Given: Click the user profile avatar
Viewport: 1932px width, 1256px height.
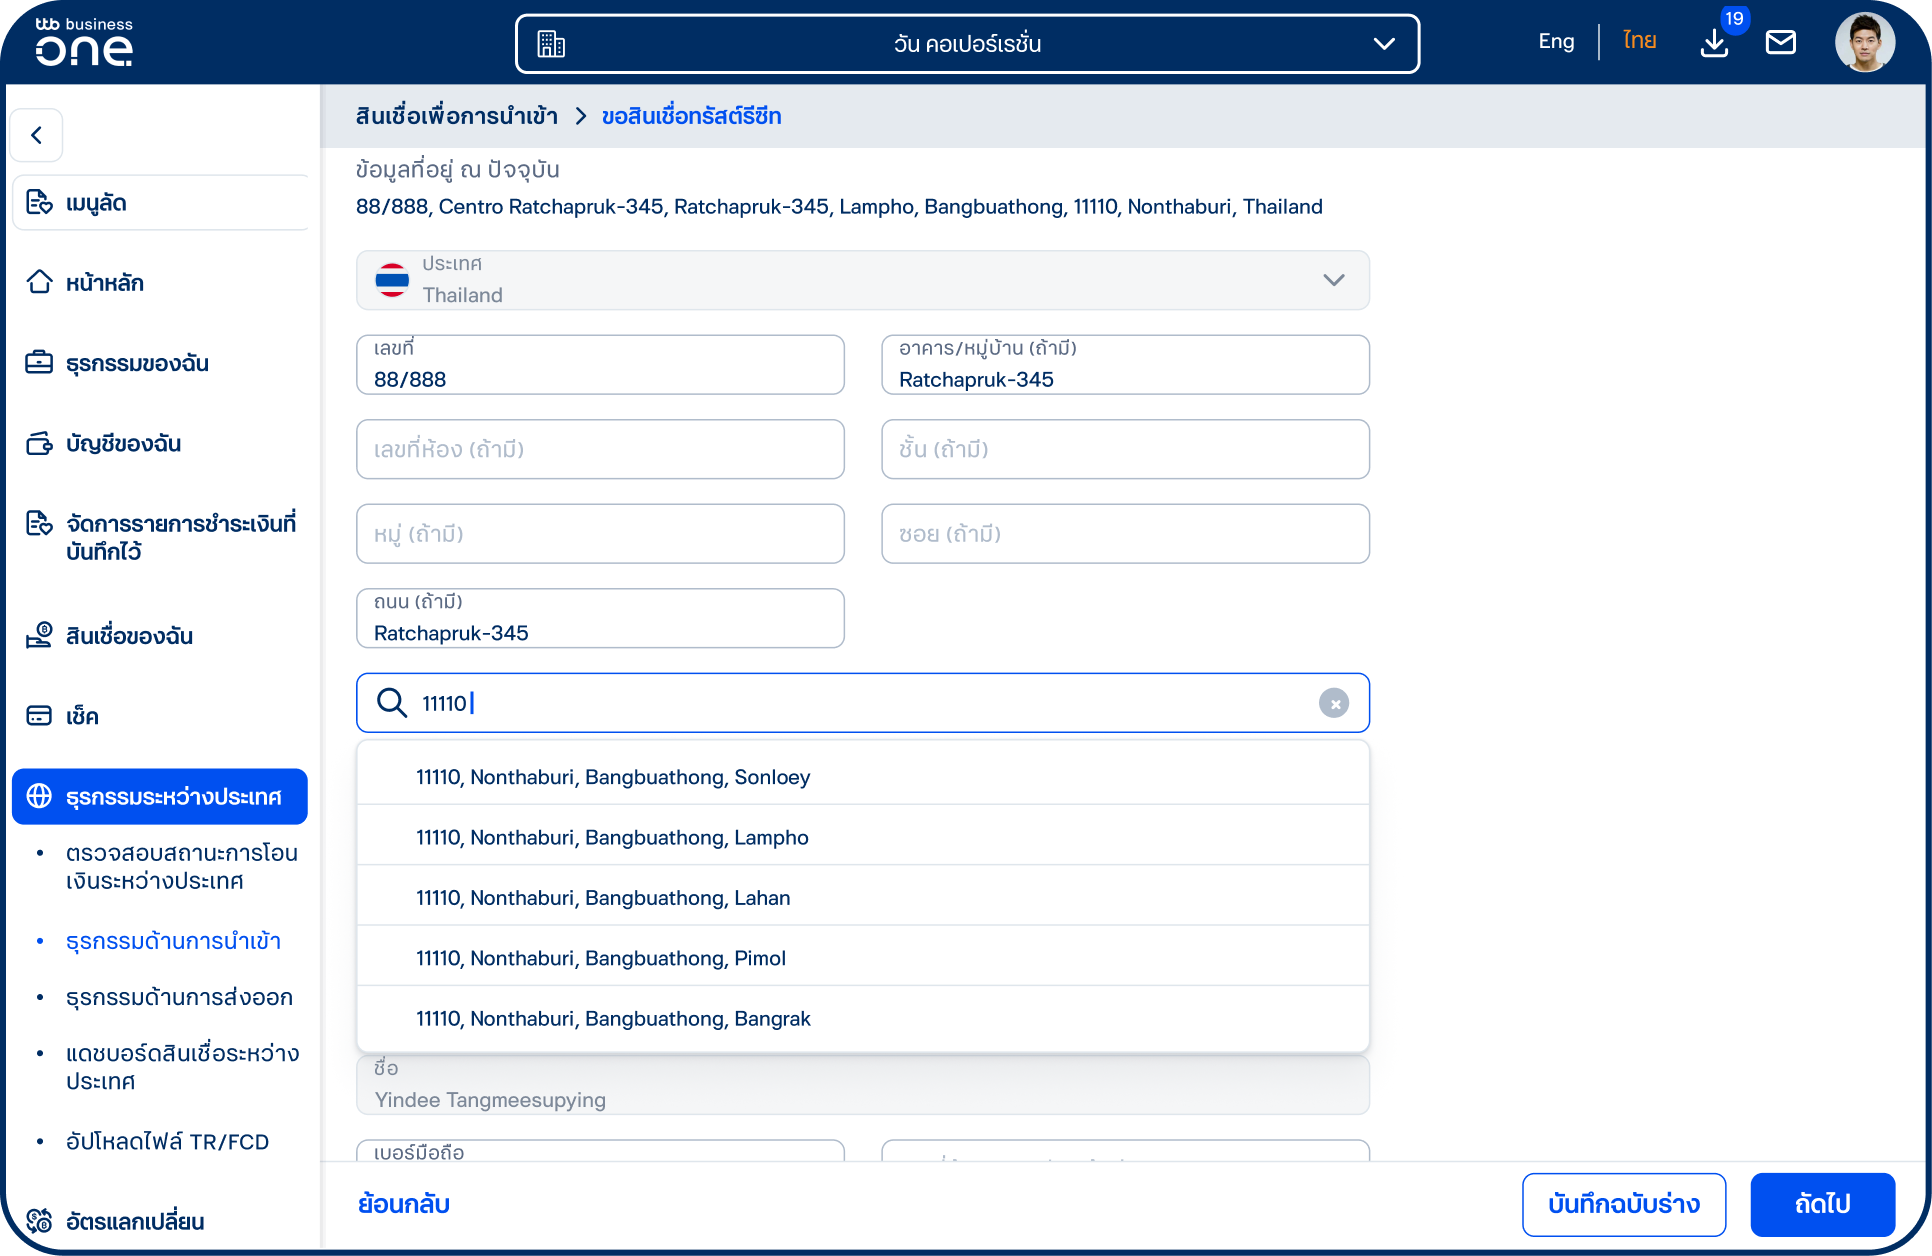Looking at the screenshot, I should 1864,42.
